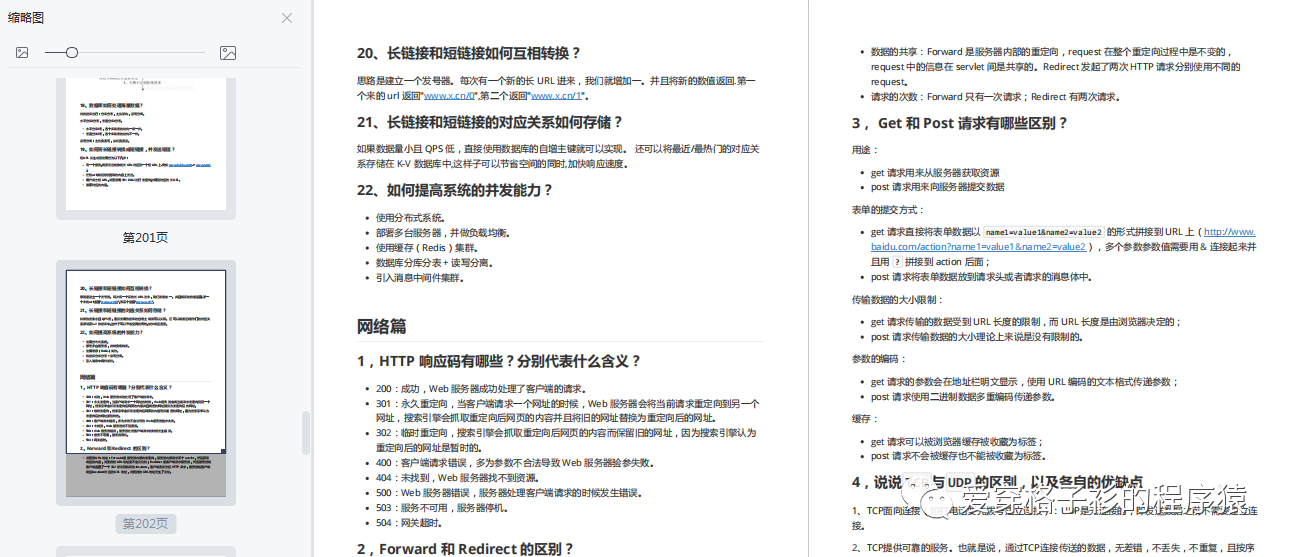
Task: Click bullet 部署多台服务器，并做负载均衡。
Action: 442,232
